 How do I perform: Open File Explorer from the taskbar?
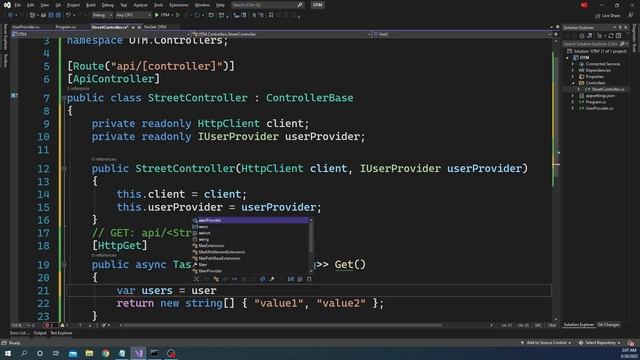[x=89, y=353]
